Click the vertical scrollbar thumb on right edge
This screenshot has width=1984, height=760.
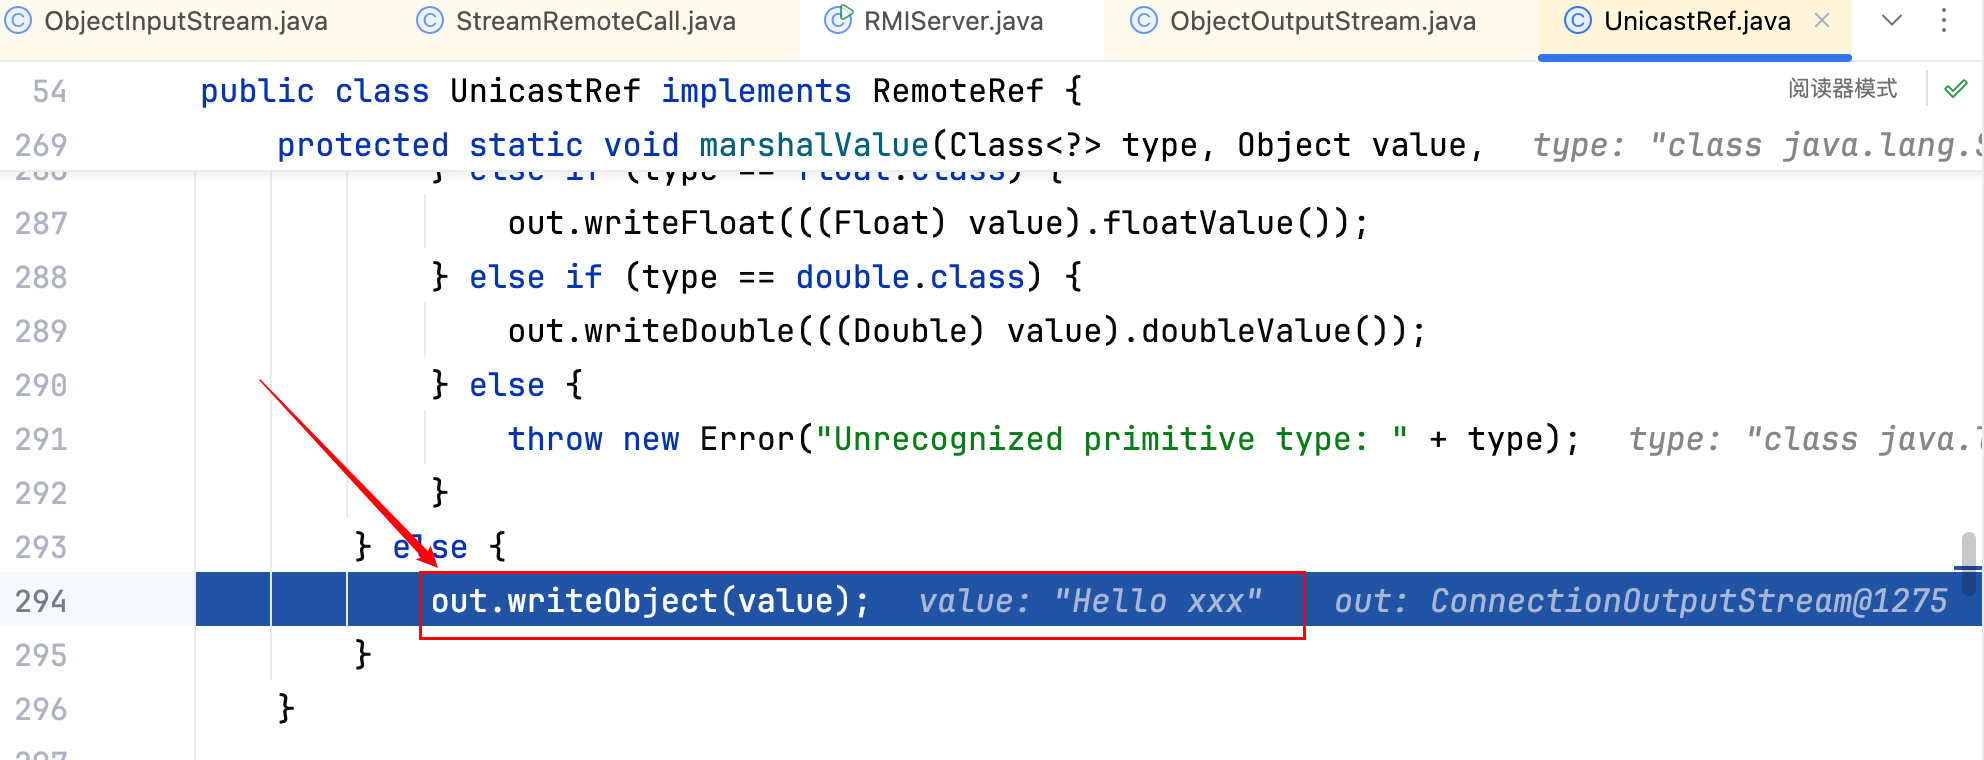click(1968, 563)
